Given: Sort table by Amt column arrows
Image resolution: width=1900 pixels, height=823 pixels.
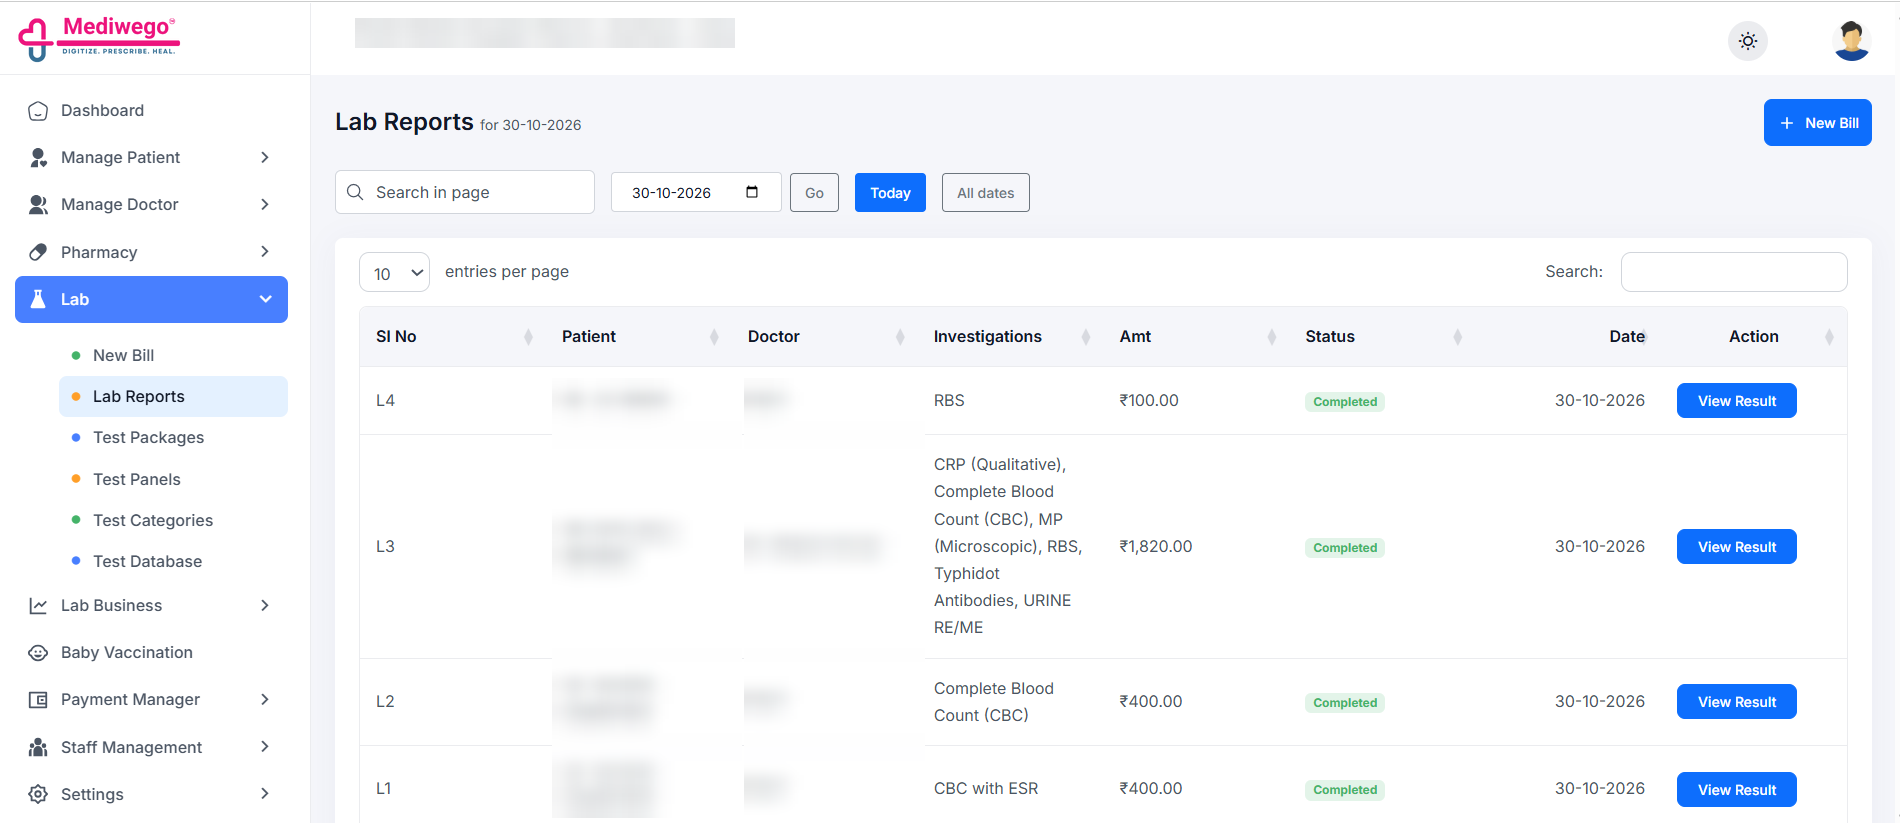Looking at the screenshot, I should pos(1271,337).
